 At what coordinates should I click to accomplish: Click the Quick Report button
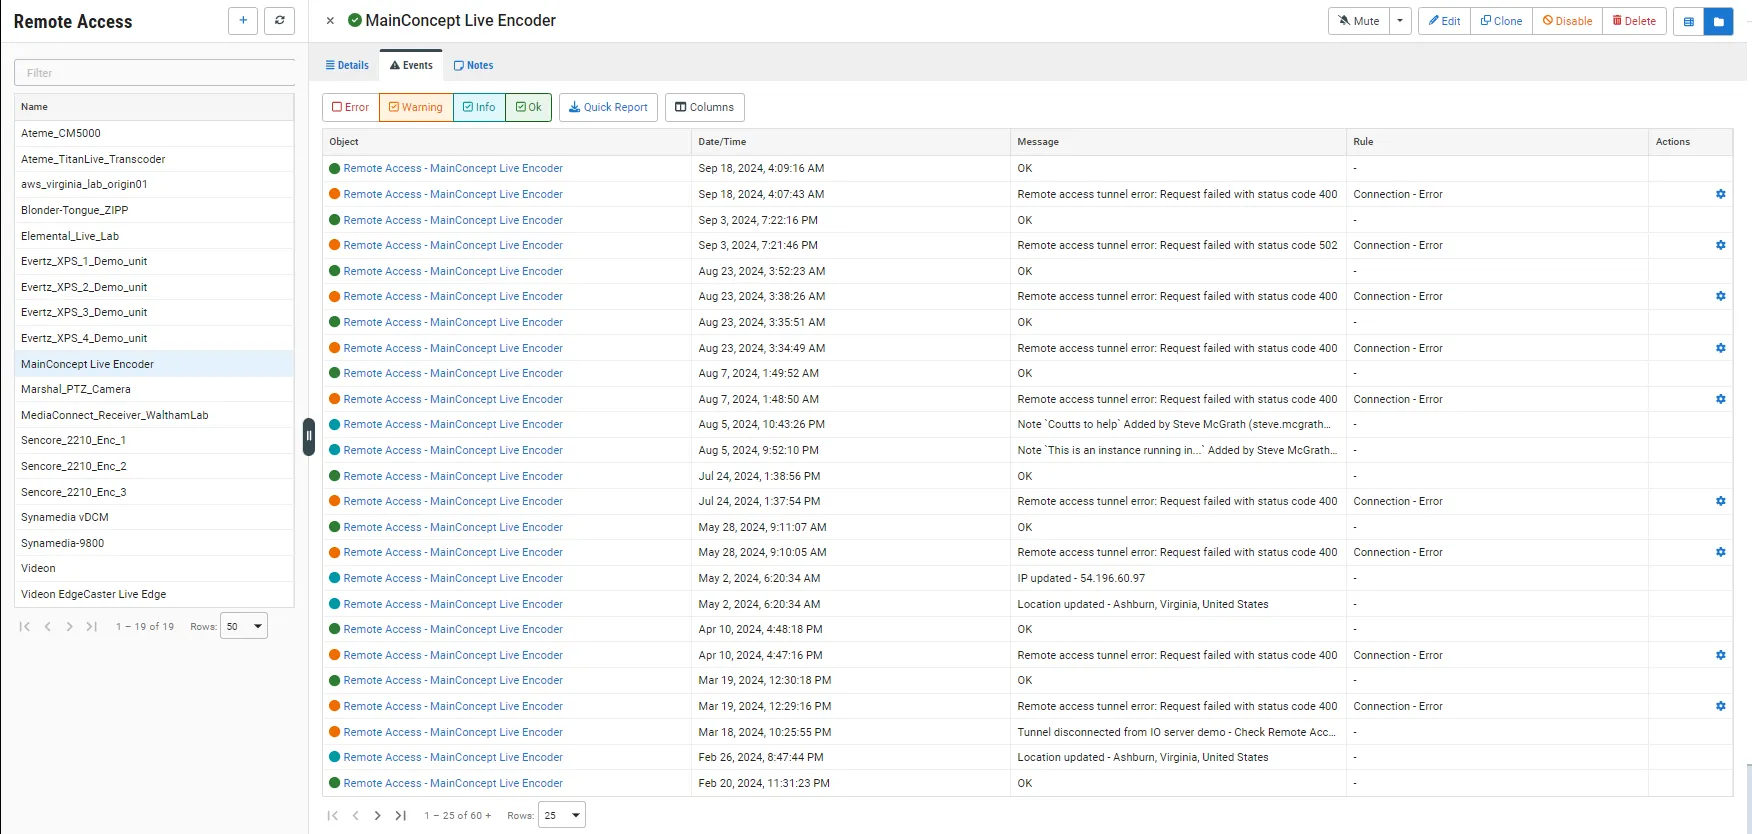click(x=608, y=107)
